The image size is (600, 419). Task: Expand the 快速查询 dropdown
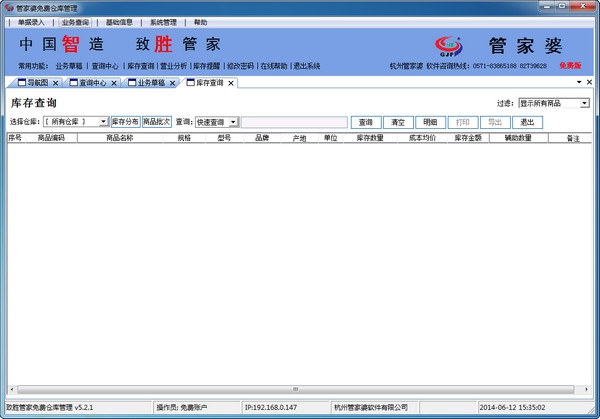point(233,122)
